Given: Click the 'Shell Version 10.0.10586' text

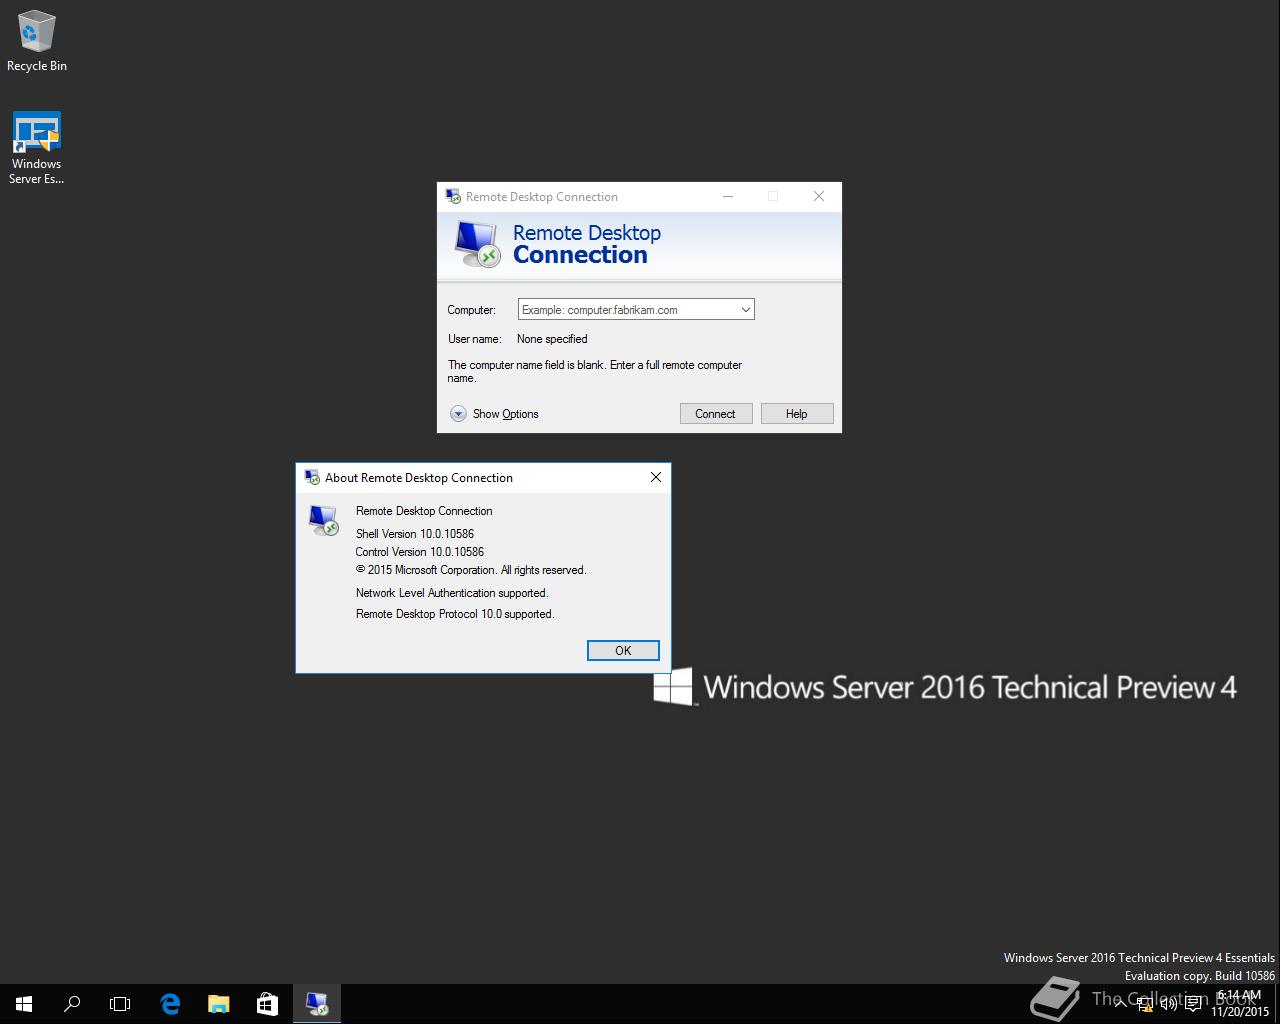Looking at the screenshot, I should [415, 534].
